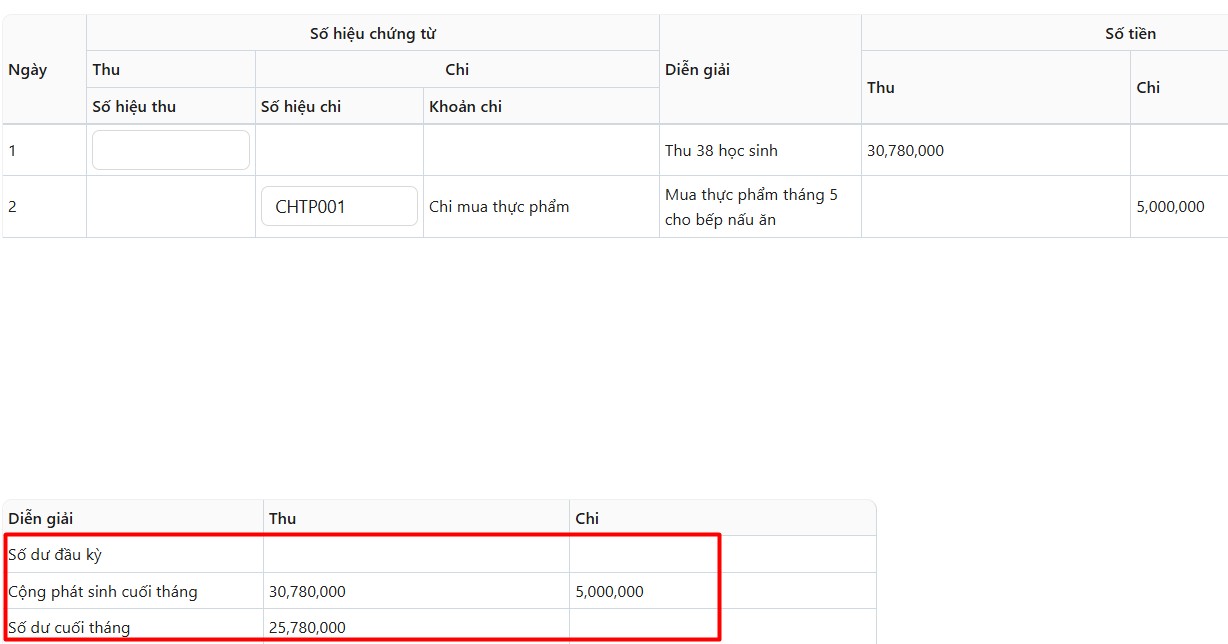Select the 'Chi mua thực phẩm' expense cell
This screenshot has height=644, width=1228.
pyautogui.click(x=499, y=207)
